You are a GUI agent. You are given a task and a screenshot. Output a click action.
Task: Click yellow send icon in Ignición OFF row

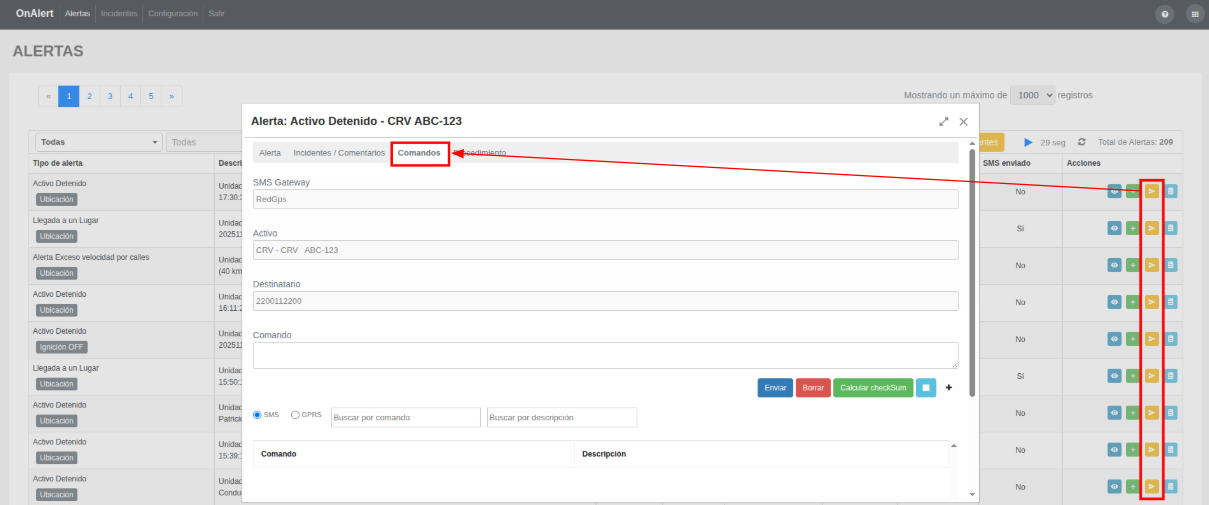1151,339
